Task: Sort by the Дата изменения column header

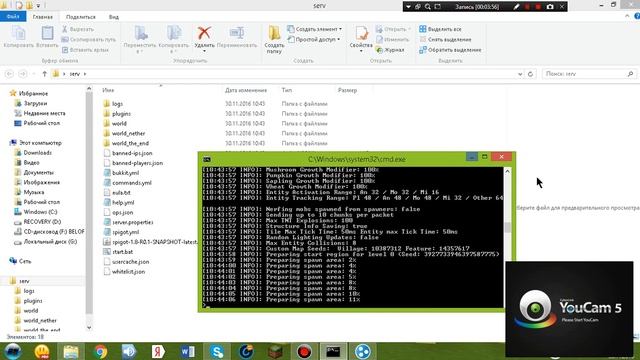Action: [x=246, y=90]
